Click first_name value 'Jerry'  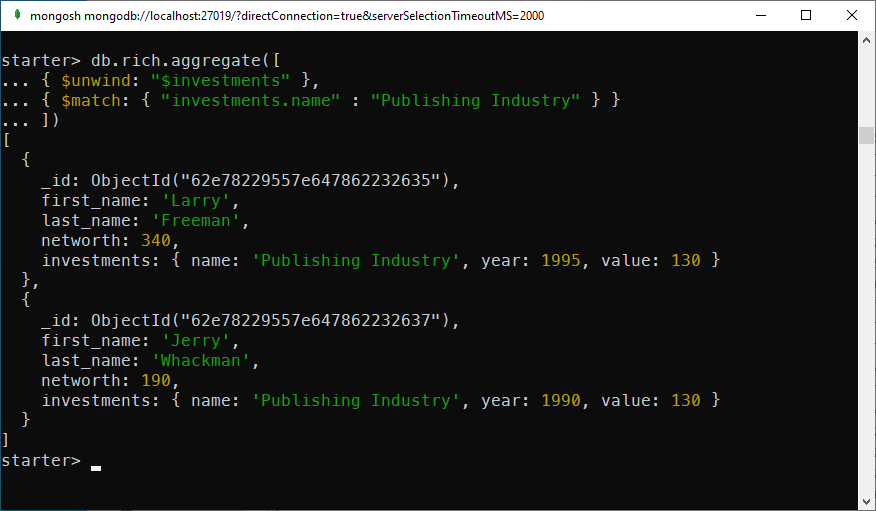(196, 341)
